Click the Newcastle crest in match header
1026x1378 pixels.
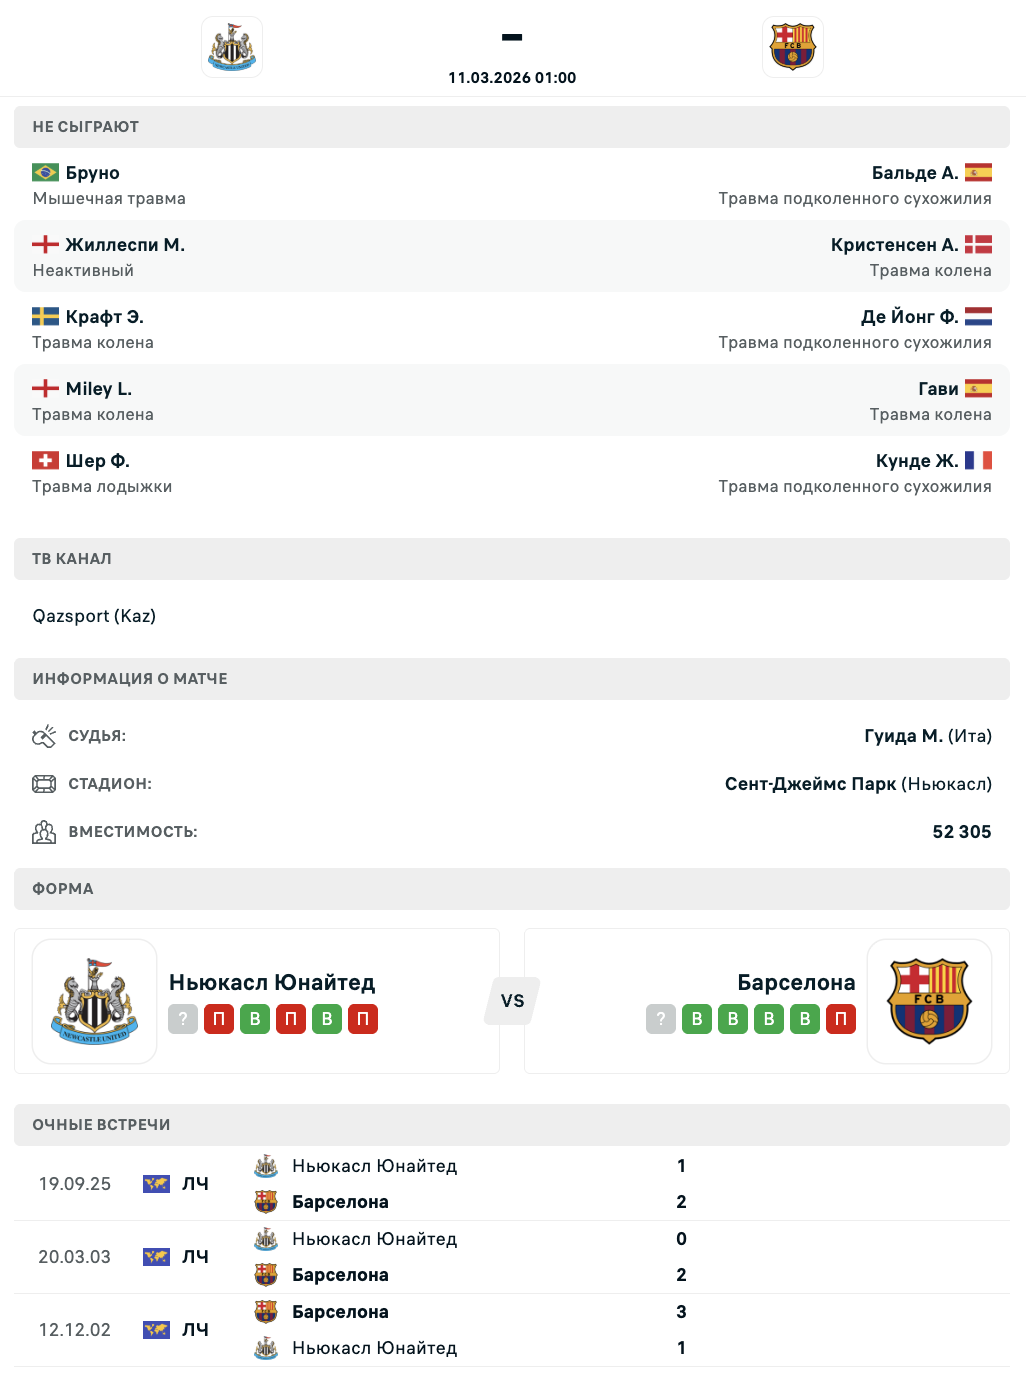point(232,47)
